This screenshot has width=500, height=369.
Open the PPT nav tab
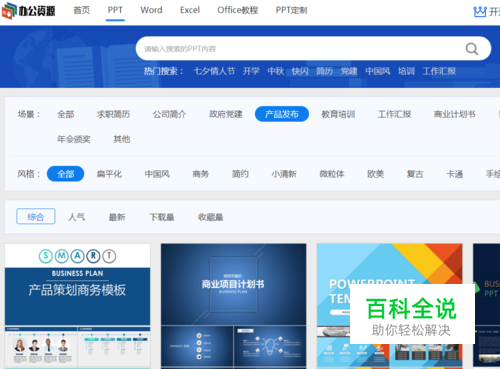click(115, 10)
